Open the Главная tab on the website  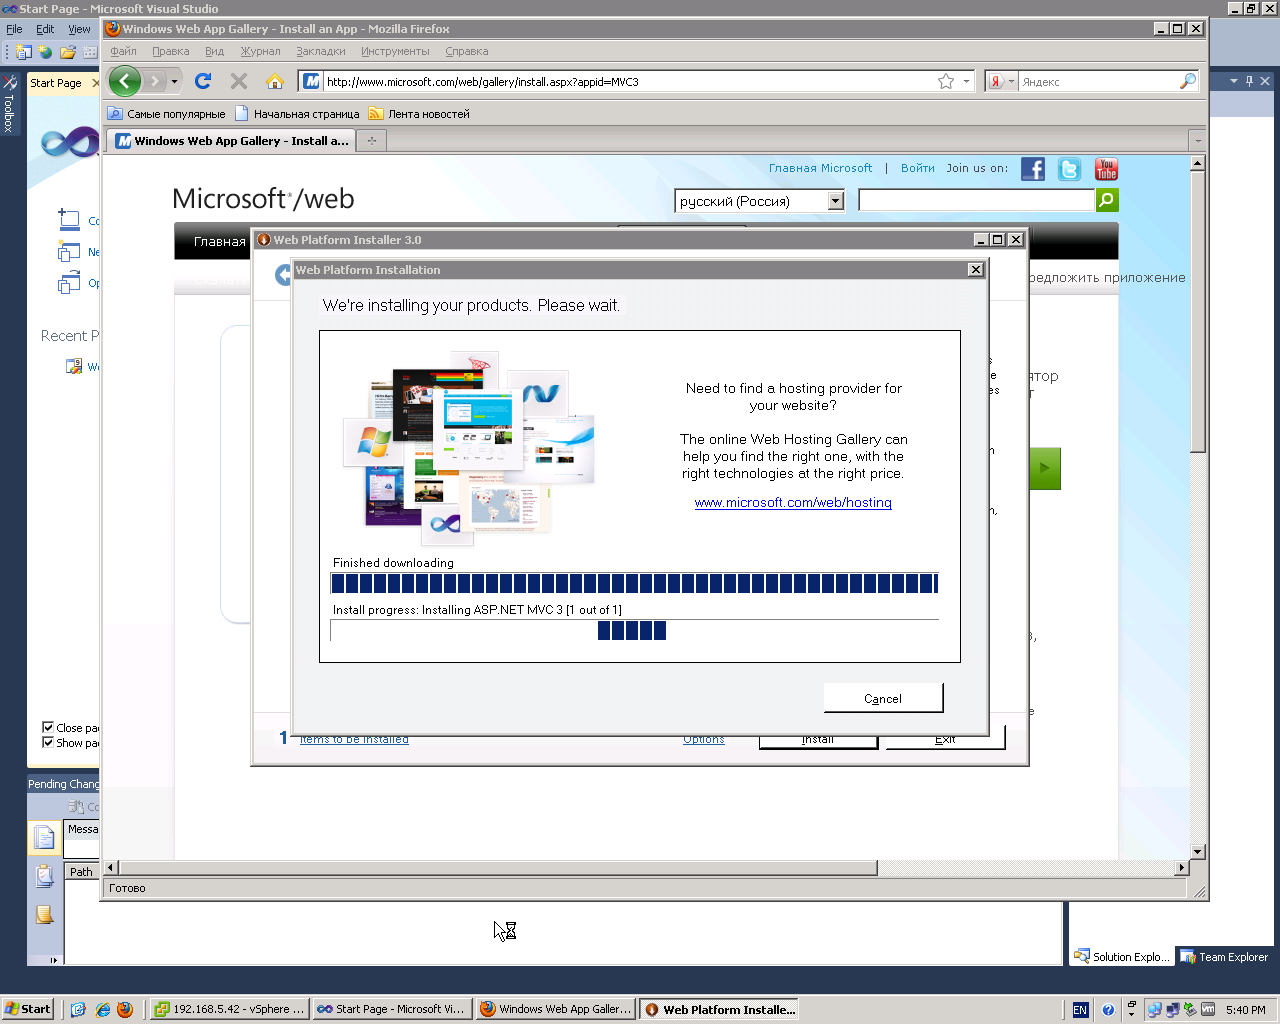219,241
